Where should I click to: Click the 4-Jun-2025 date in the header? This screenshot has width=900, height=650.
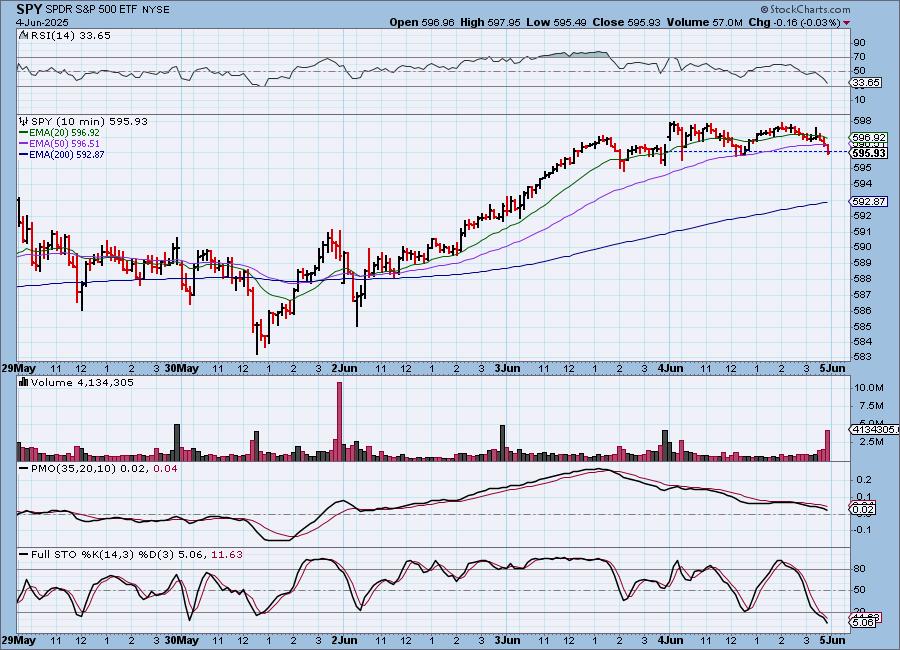tap(42, 22)
